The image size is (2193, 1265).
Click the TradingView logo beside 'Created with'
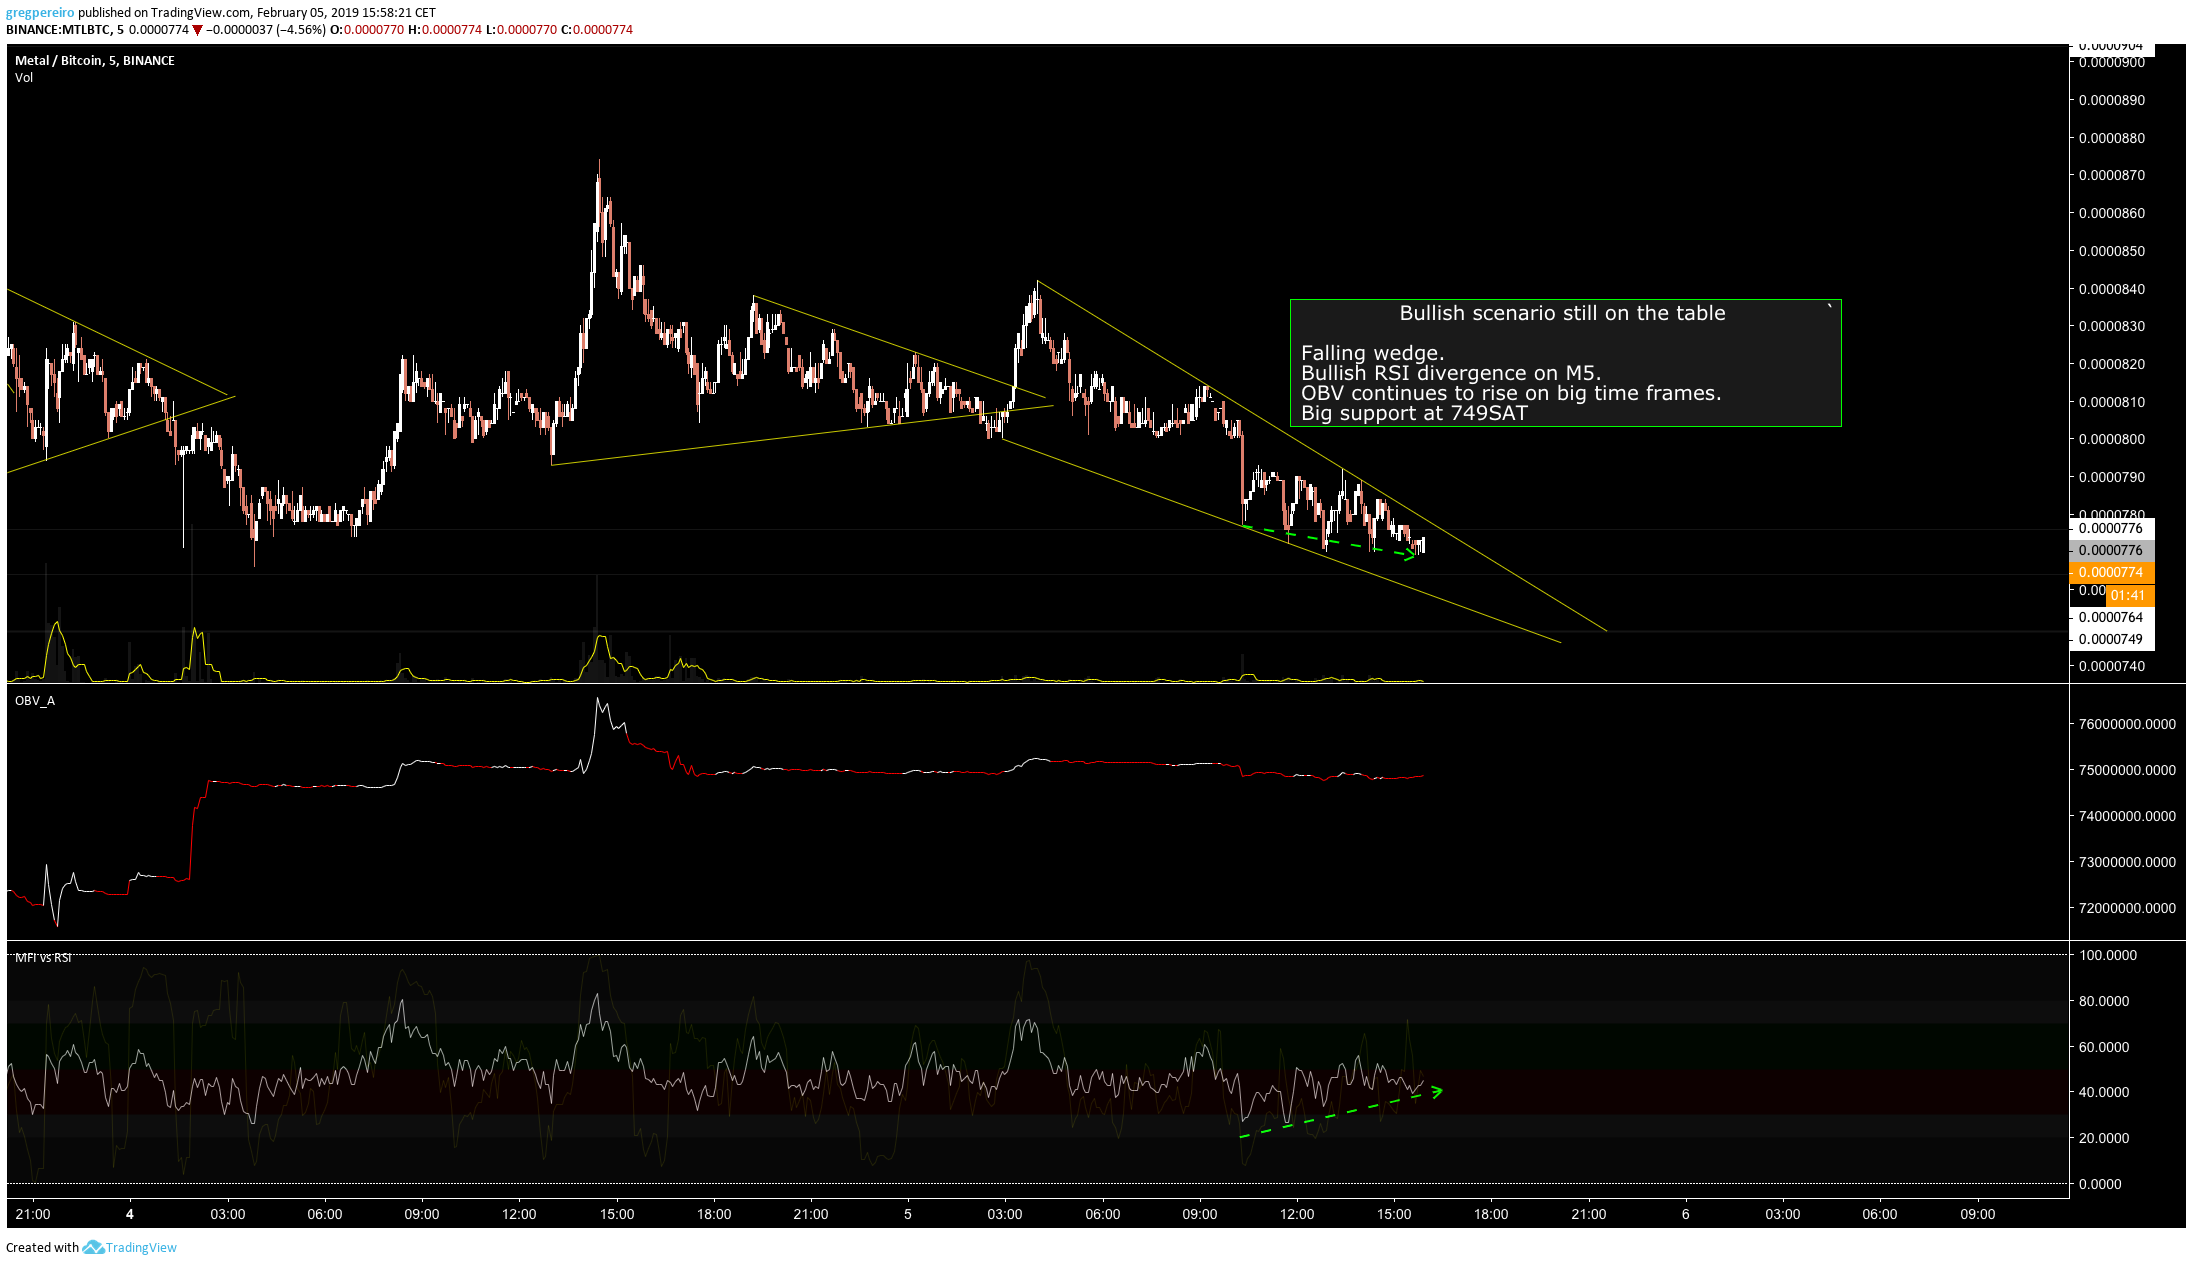[x=93, y=1247]
